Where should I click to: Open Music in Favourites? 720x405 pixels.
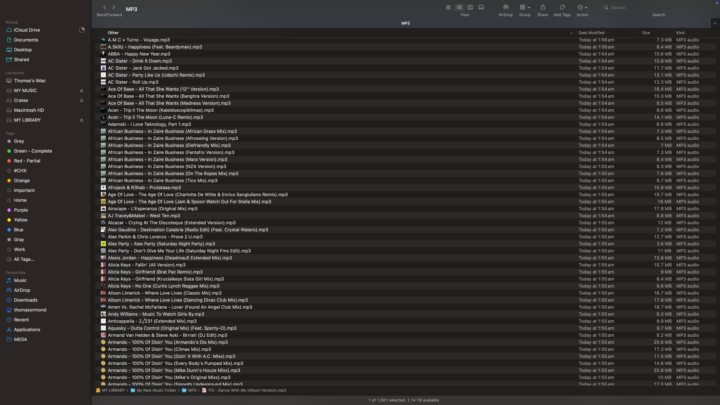[x=20, y=281]
